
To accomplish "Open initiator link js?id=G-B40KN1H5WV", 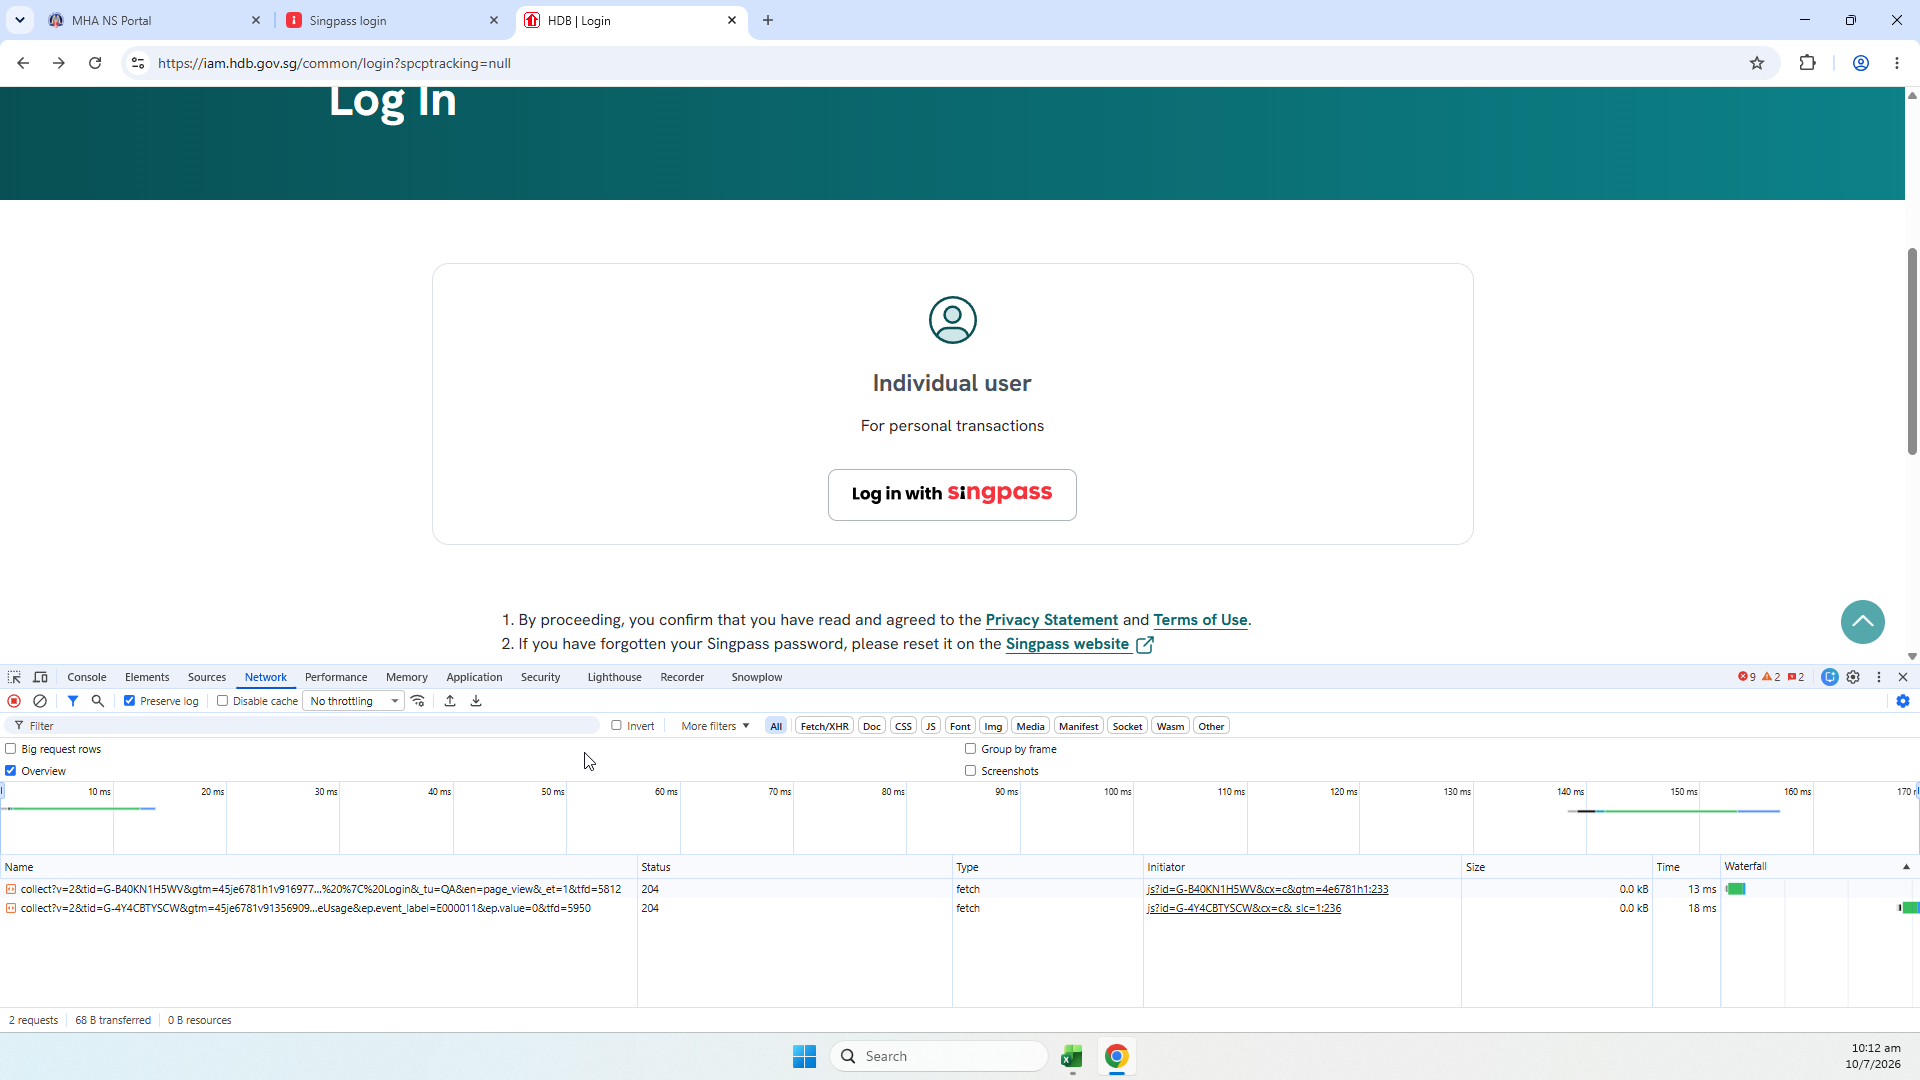I will click(x=1267, y=889).
